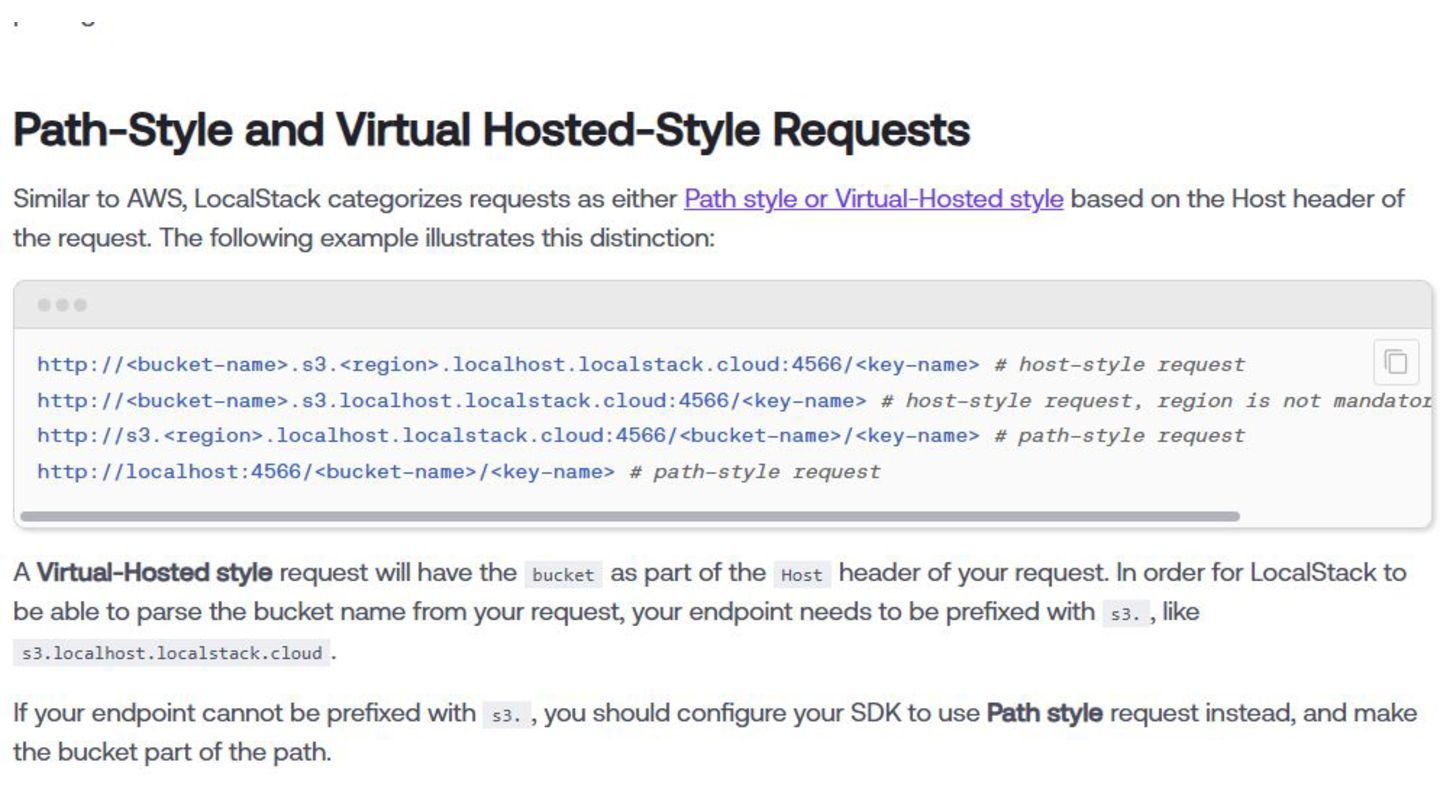
Task: Click the bold 'Path style' text
Action: [x=1045, y=713]
